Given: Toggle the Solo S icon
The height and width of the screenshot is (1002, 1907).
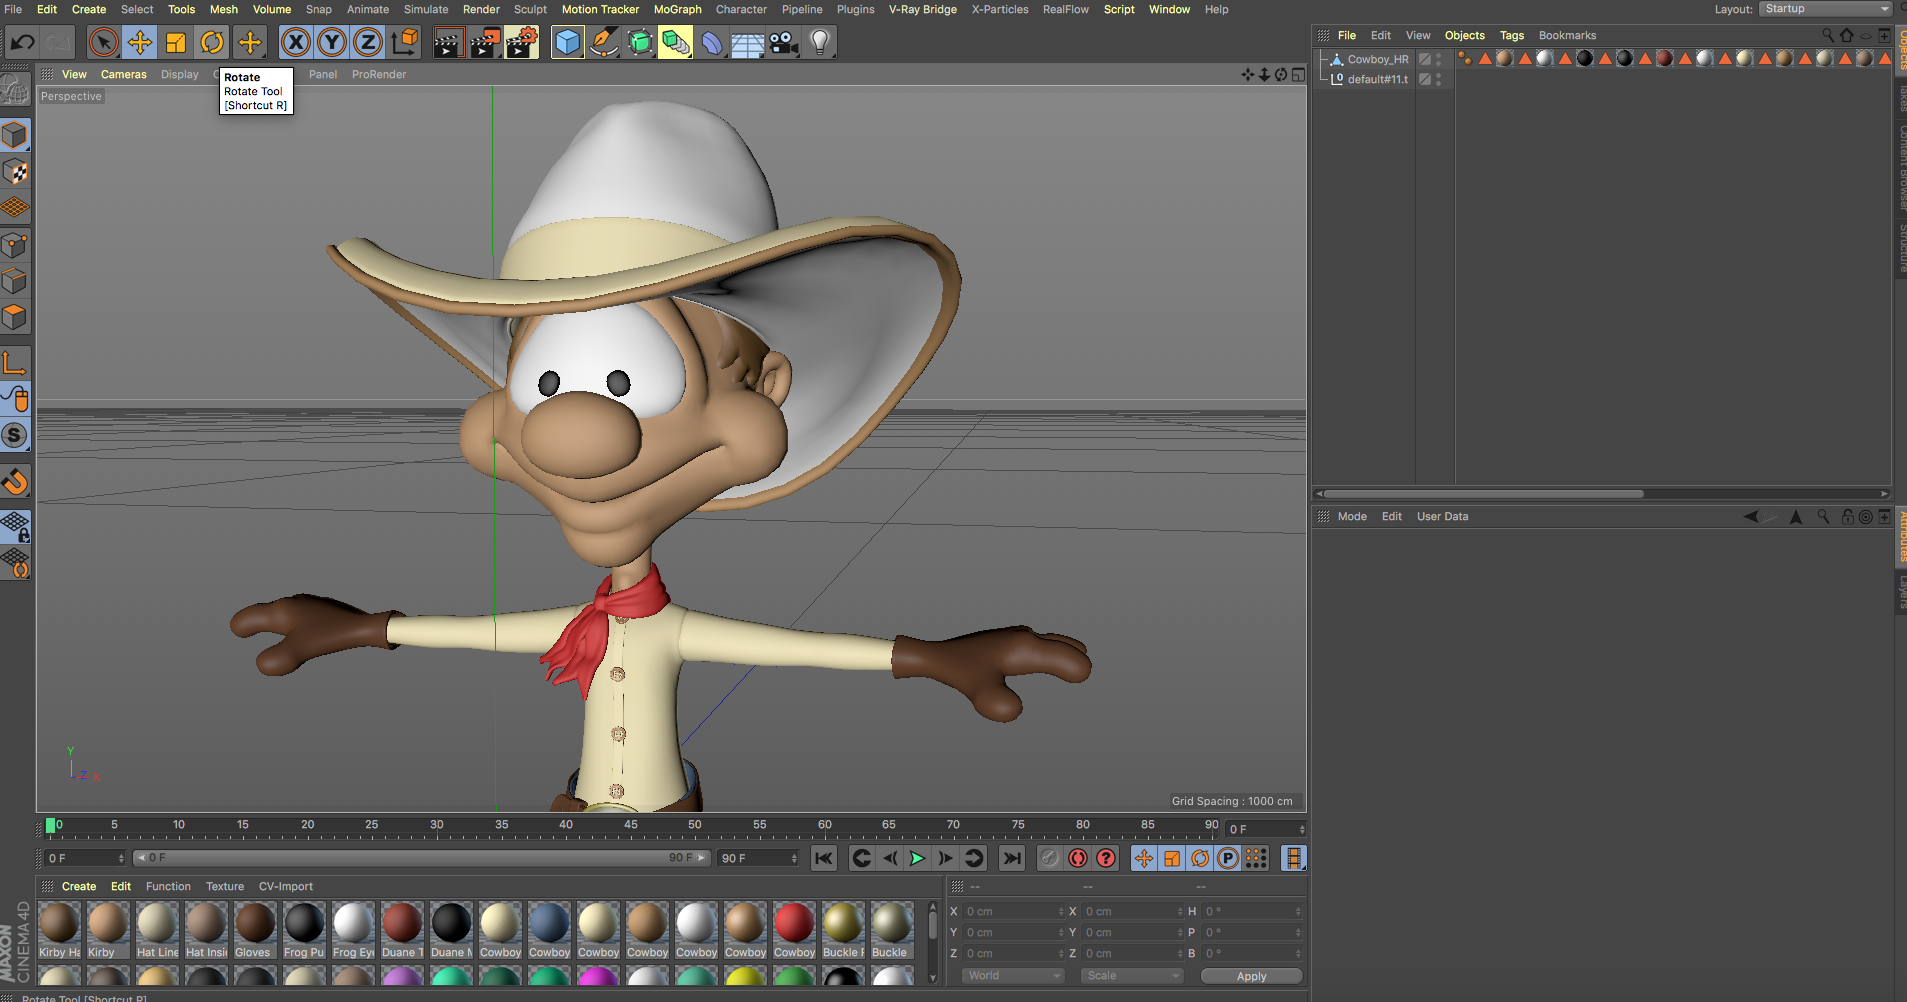Looking at the screenshot, I should pyautogui.click(x=15, y=435).
